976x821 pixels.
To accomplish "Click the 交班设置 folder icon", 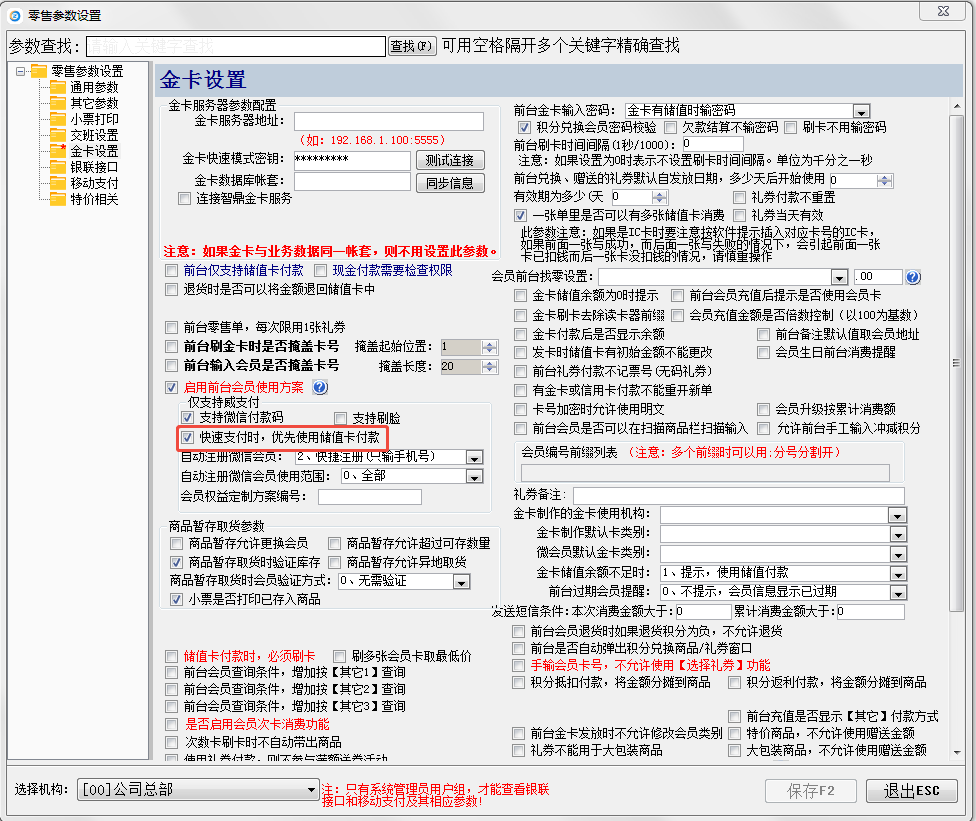I will coord(58,135).
